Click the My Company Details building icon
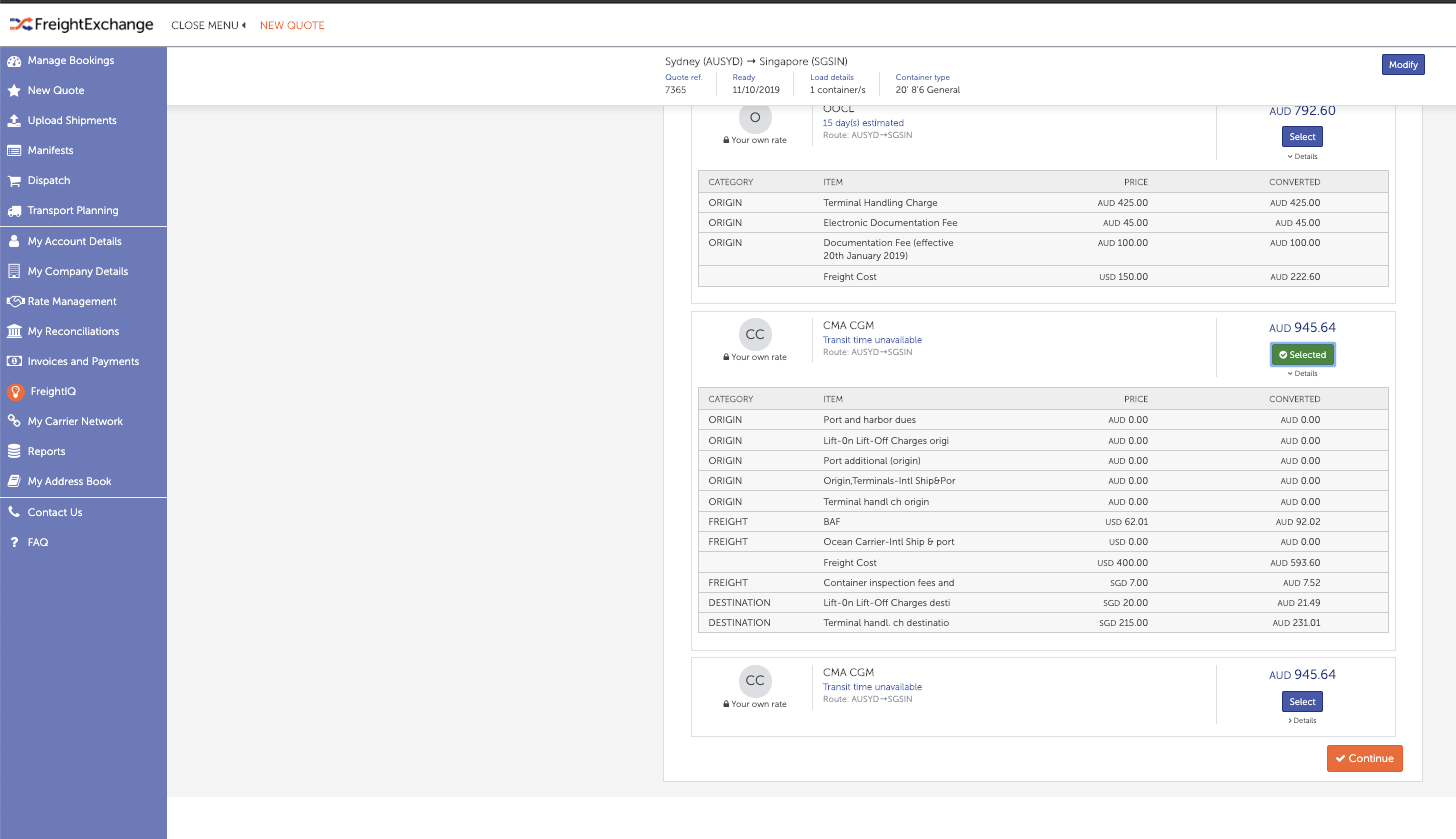This screenshot has height=839, width=1456. coord(14,271)
